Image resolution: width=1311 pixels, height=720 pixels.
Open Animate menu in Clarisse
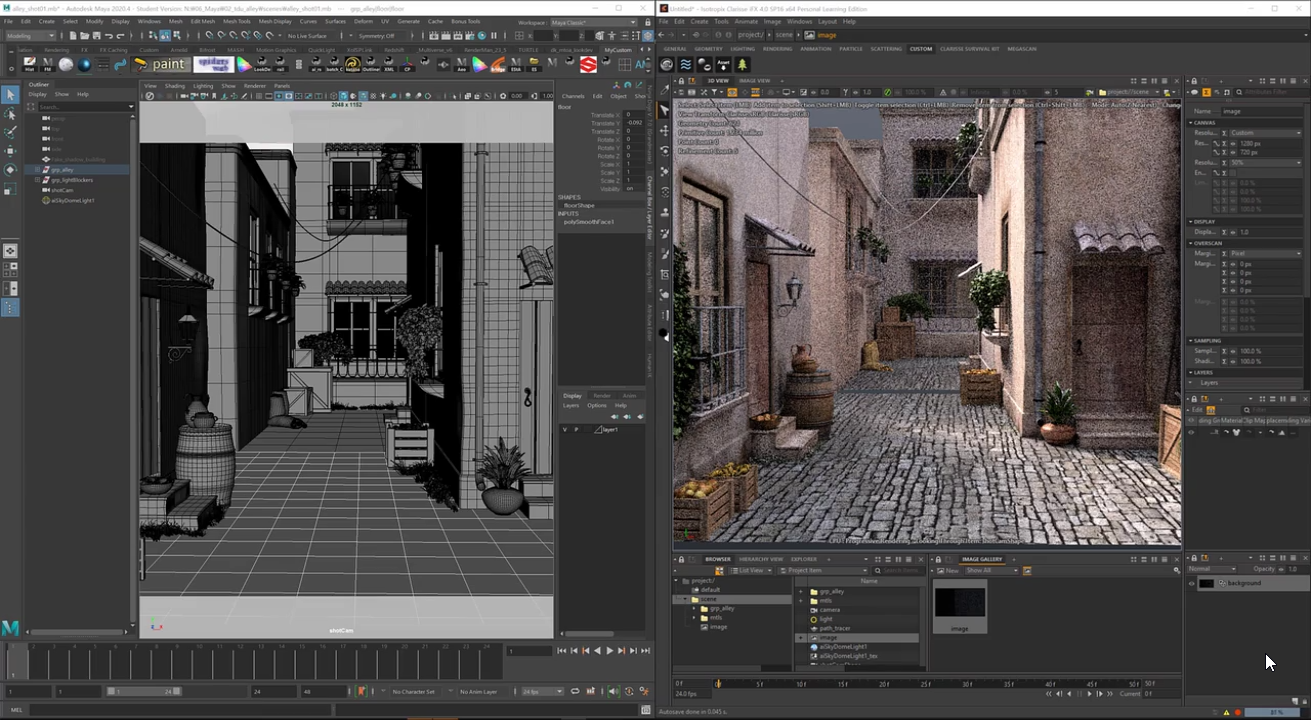click(746, 21)
